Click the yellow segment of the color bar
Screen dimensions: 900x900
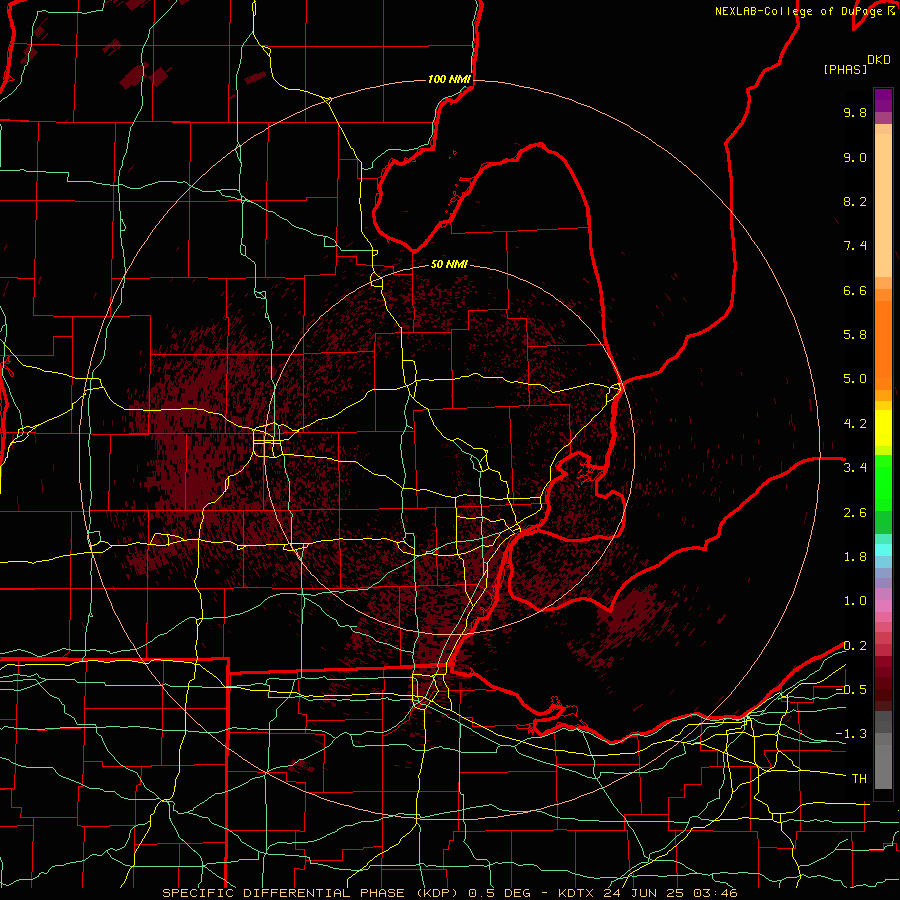coord(883,428)
